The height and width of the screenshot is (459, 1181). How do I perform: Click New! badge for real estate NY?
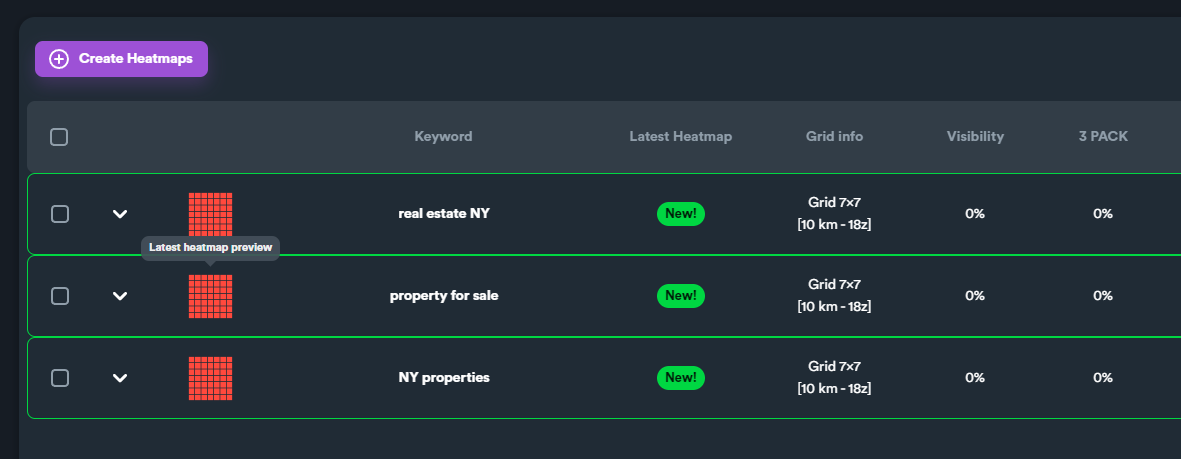coord(681,214)
